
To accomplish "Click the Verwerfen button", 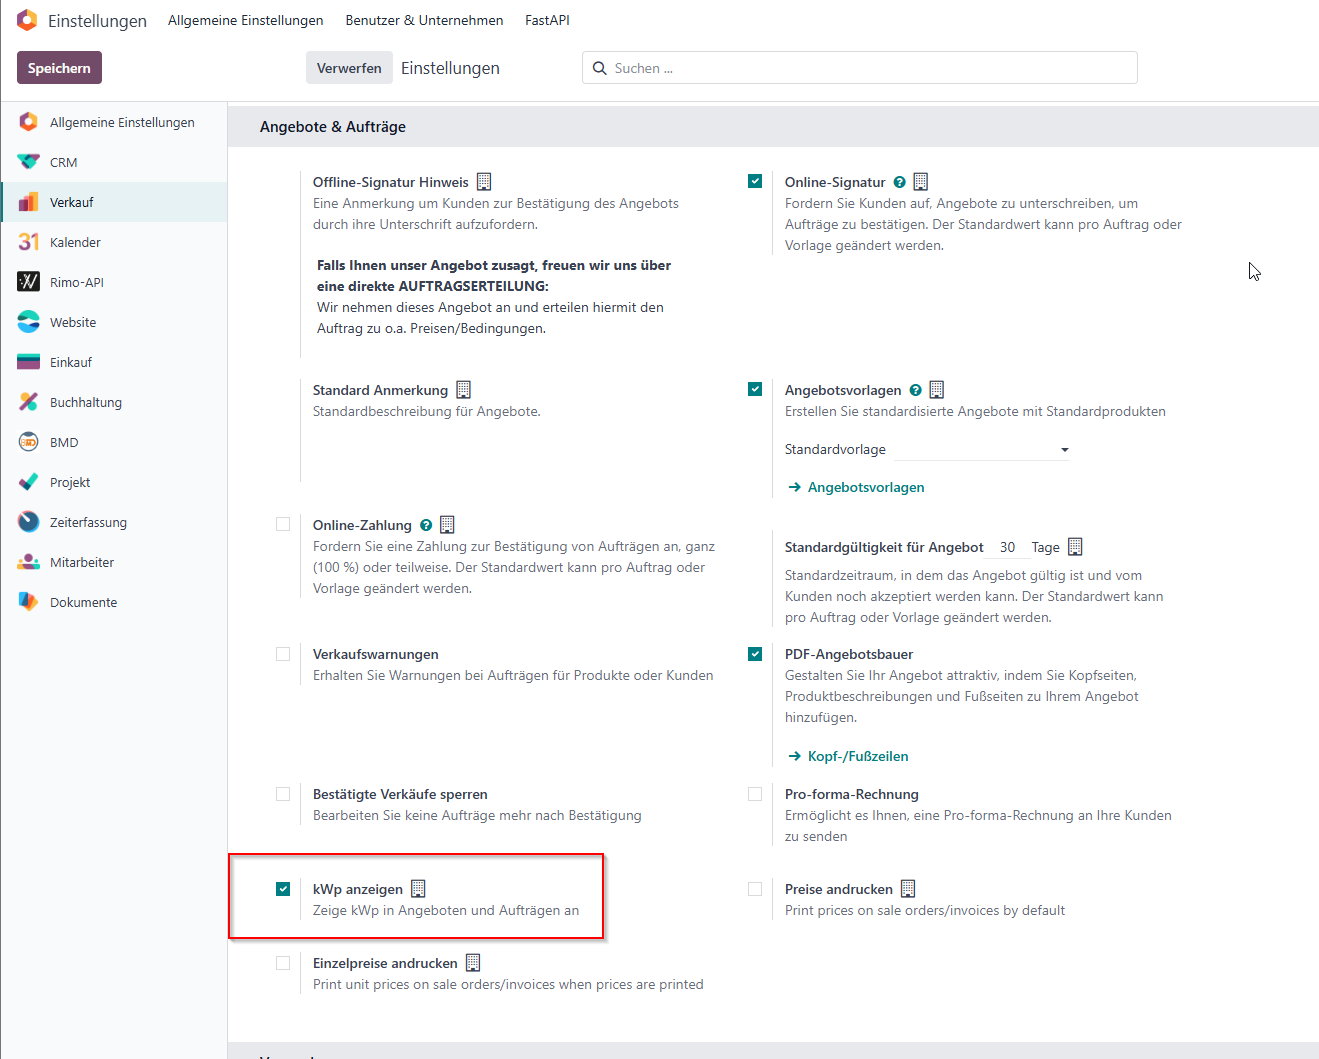I will pos(349,68).
